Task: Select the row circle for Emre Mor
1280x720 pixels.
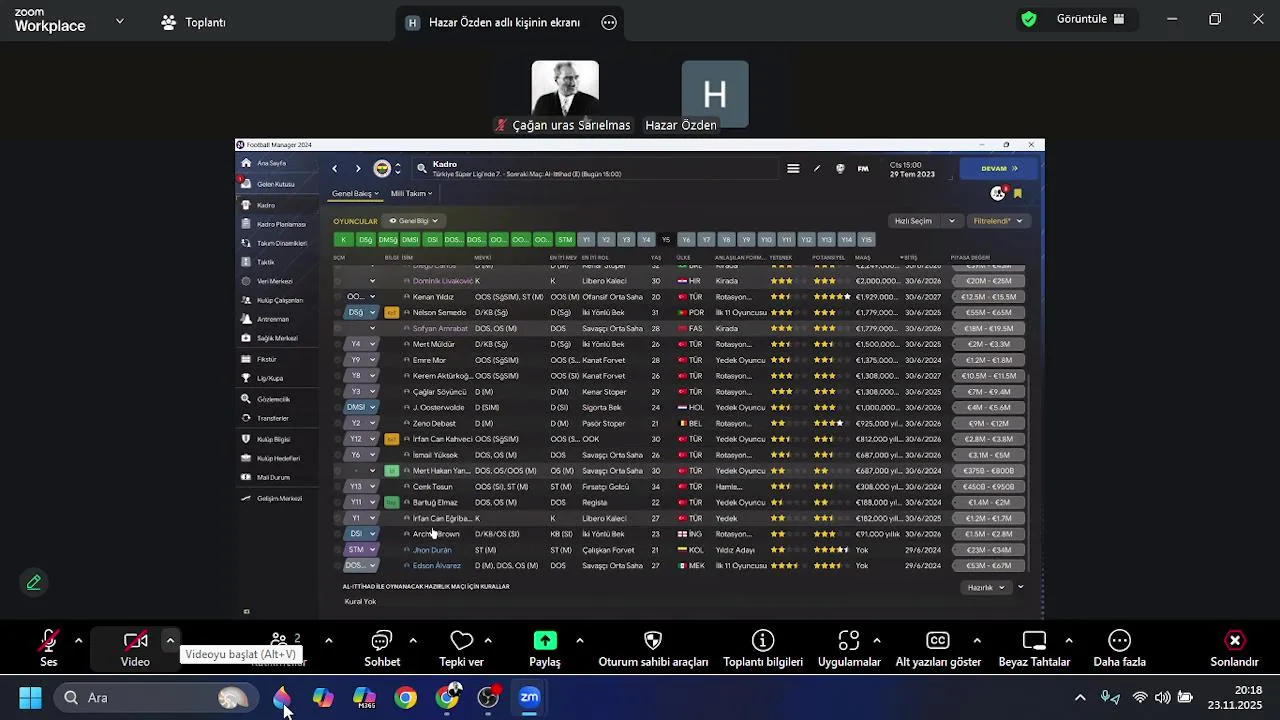Action: (337, 360)
